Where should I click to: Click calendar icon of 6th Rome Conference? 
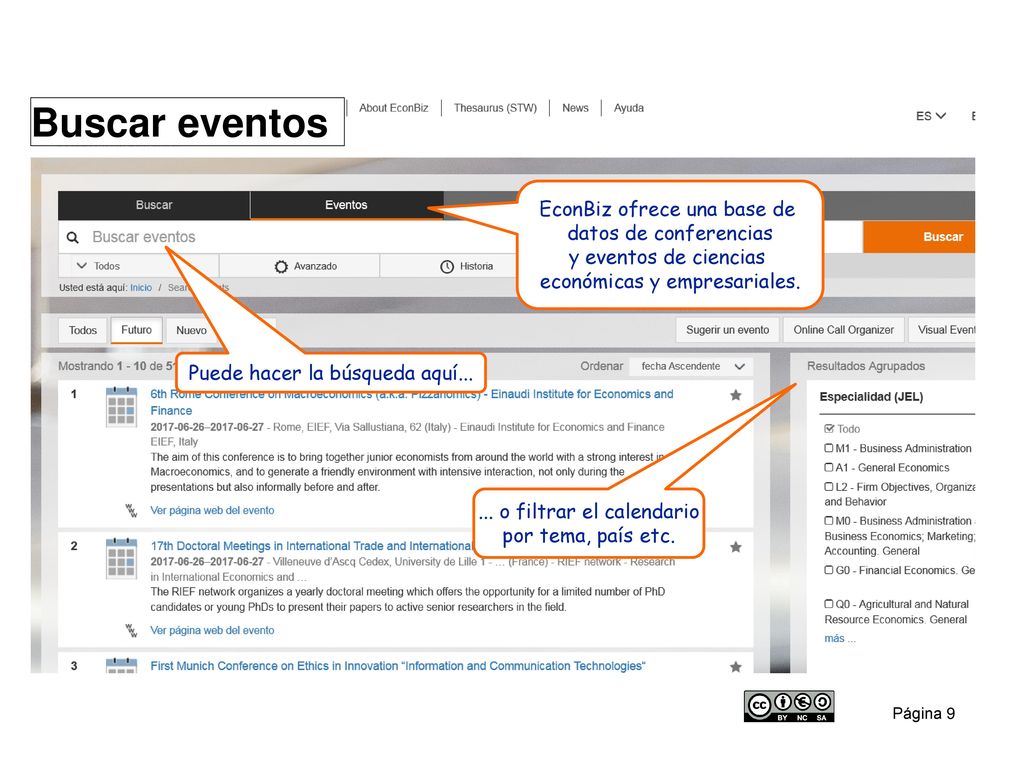click(x=121, y=407)
